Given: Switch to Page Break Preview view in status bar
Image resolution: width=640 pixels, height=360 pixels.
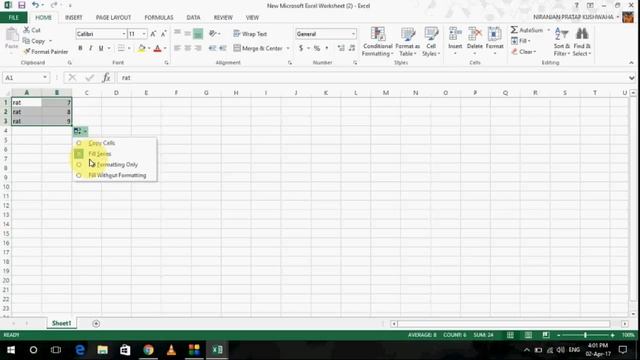Looking at the screenshot, I should 546,335.
